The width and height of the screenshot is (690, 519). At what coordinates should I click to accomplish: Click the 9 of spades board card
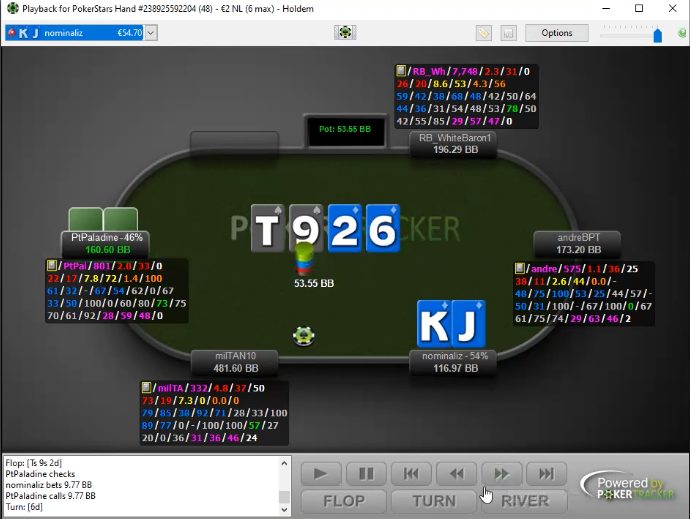tap(306, 228)
